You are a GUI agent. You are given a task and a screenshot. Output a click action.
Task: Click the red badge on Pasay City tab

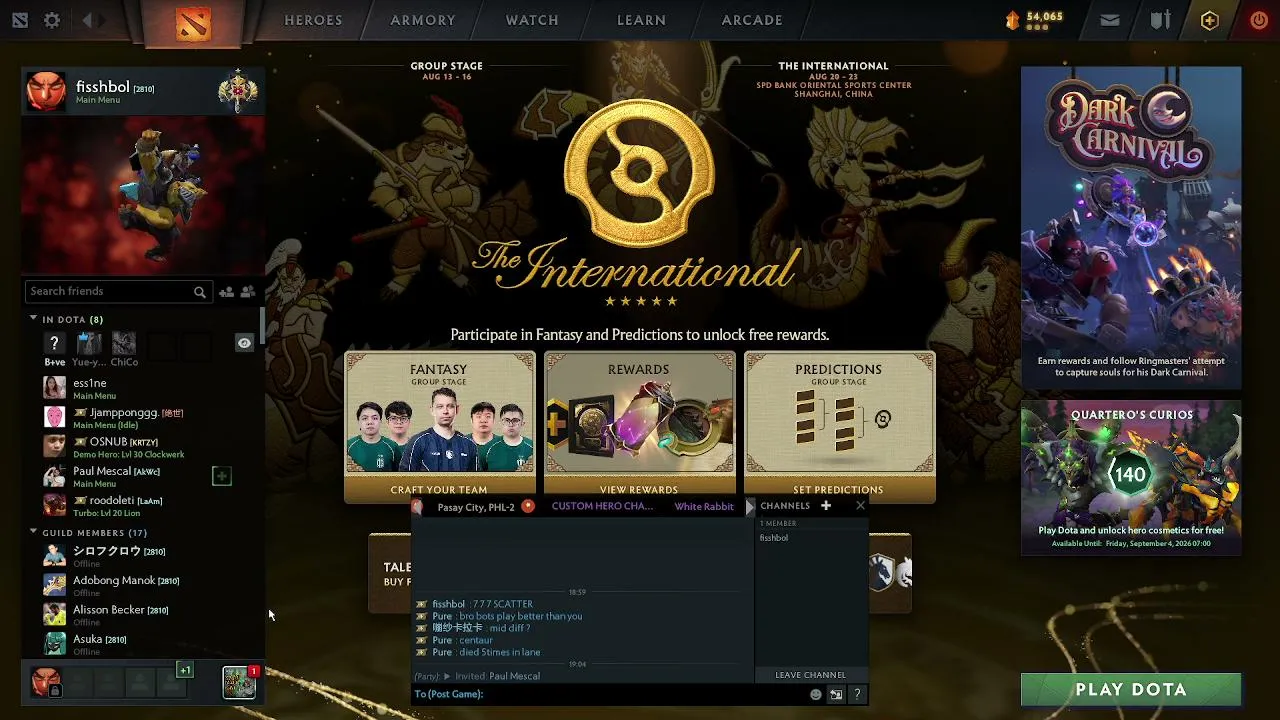[528, 506]
